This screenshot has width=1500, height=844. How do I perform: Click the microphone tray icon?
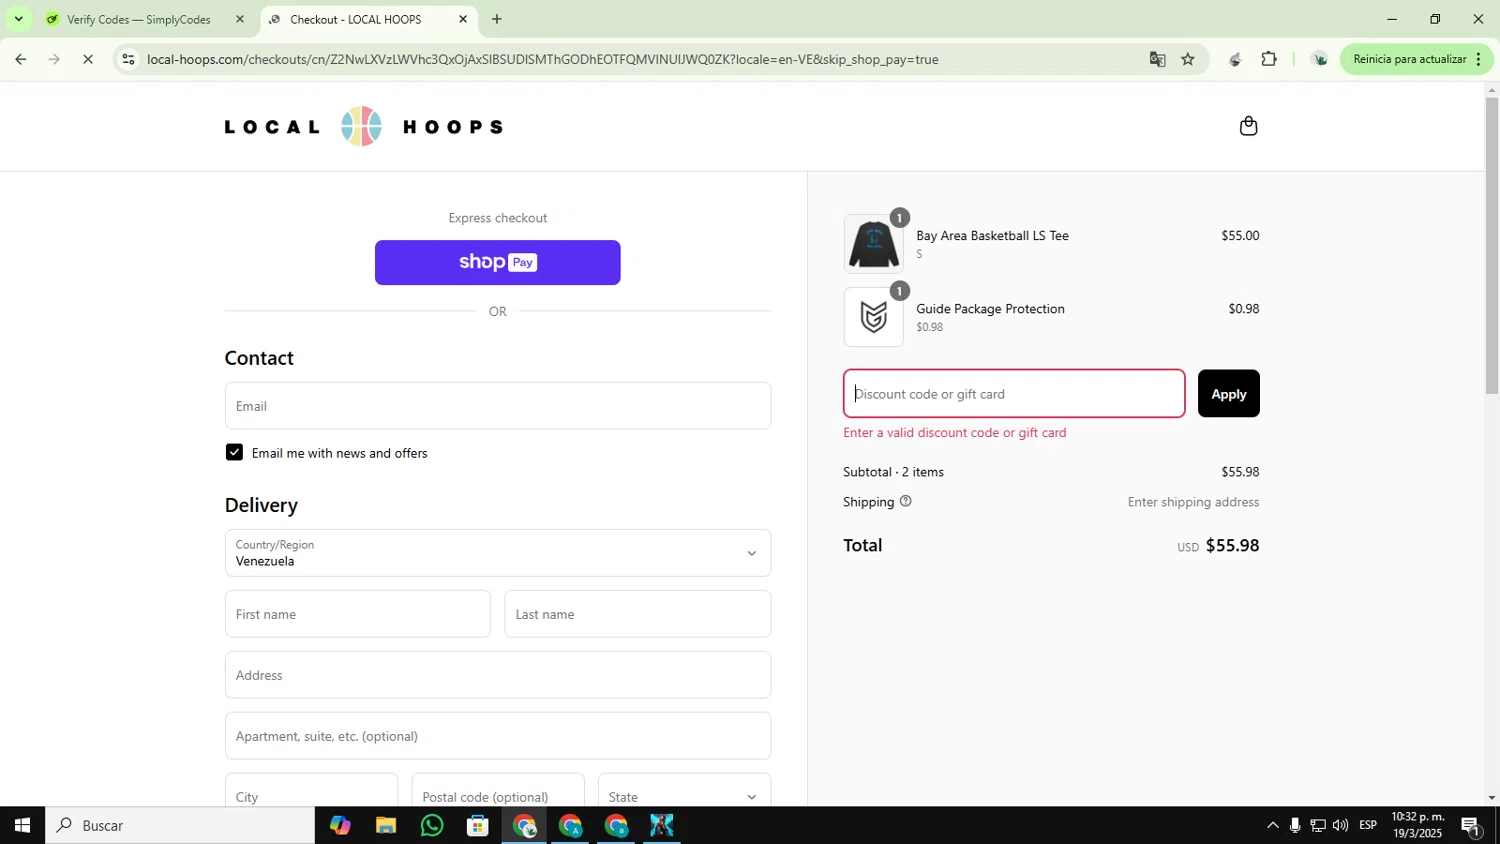(1295, 826)
